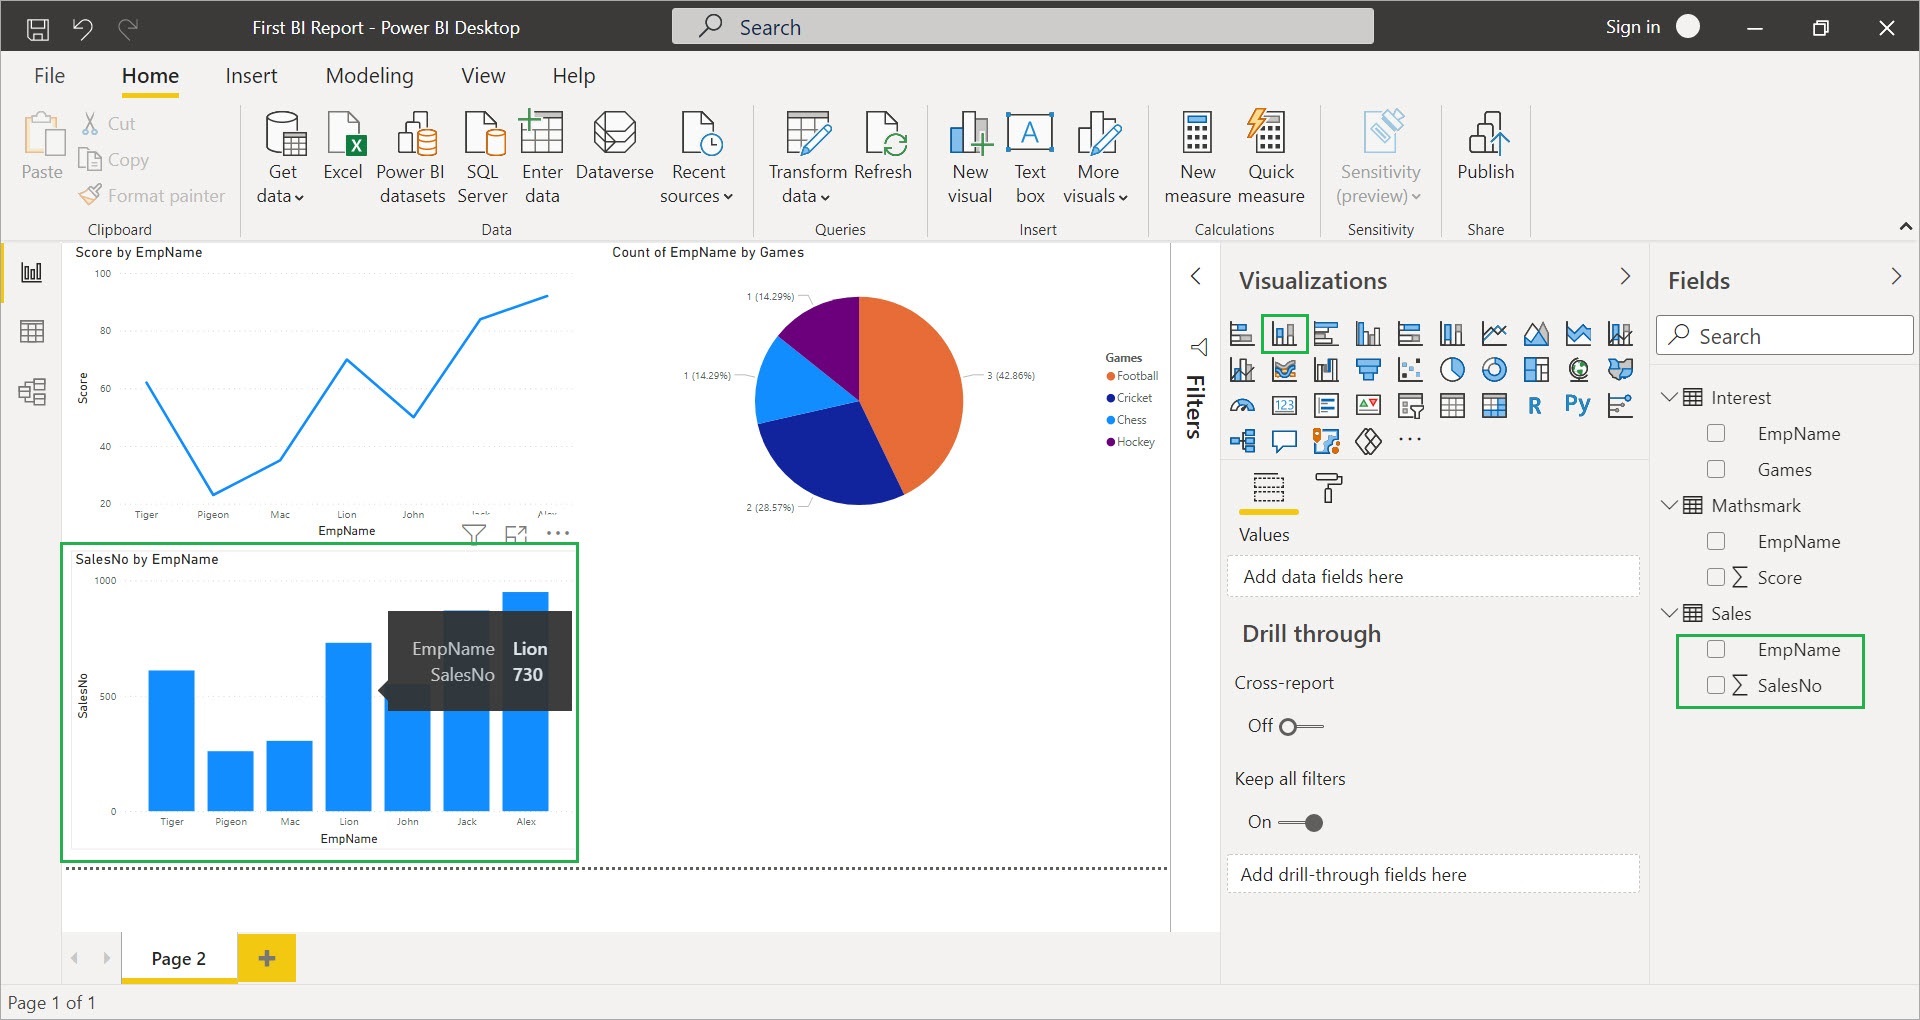Check the SalesNo field under Sales
This screenshot has height=1020, width=1920.
[1716, 685]
